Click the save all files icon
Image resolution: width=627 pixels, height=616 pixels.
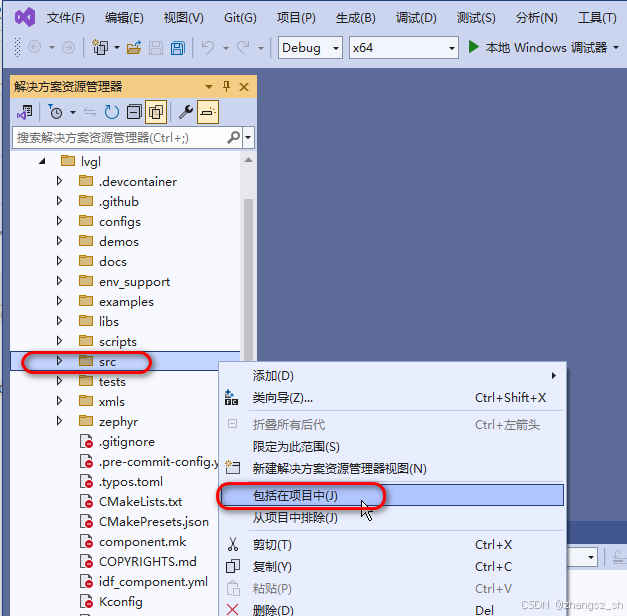178,48
